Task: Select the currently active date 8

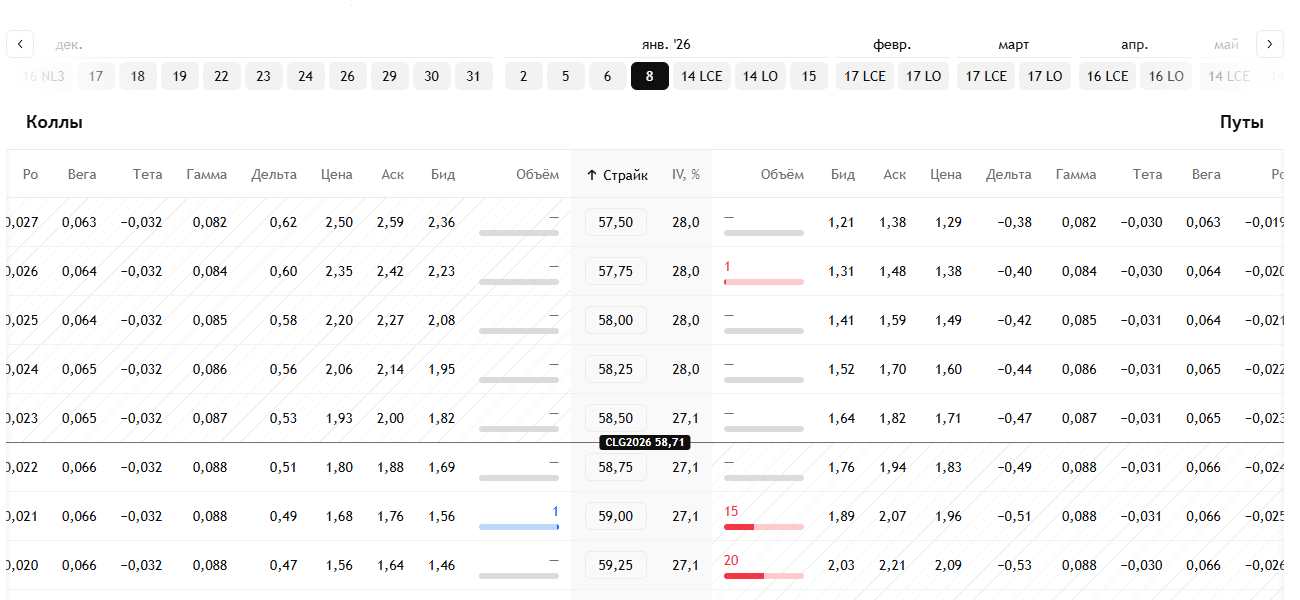Action: pyautogui.click(x=649, y=76)
